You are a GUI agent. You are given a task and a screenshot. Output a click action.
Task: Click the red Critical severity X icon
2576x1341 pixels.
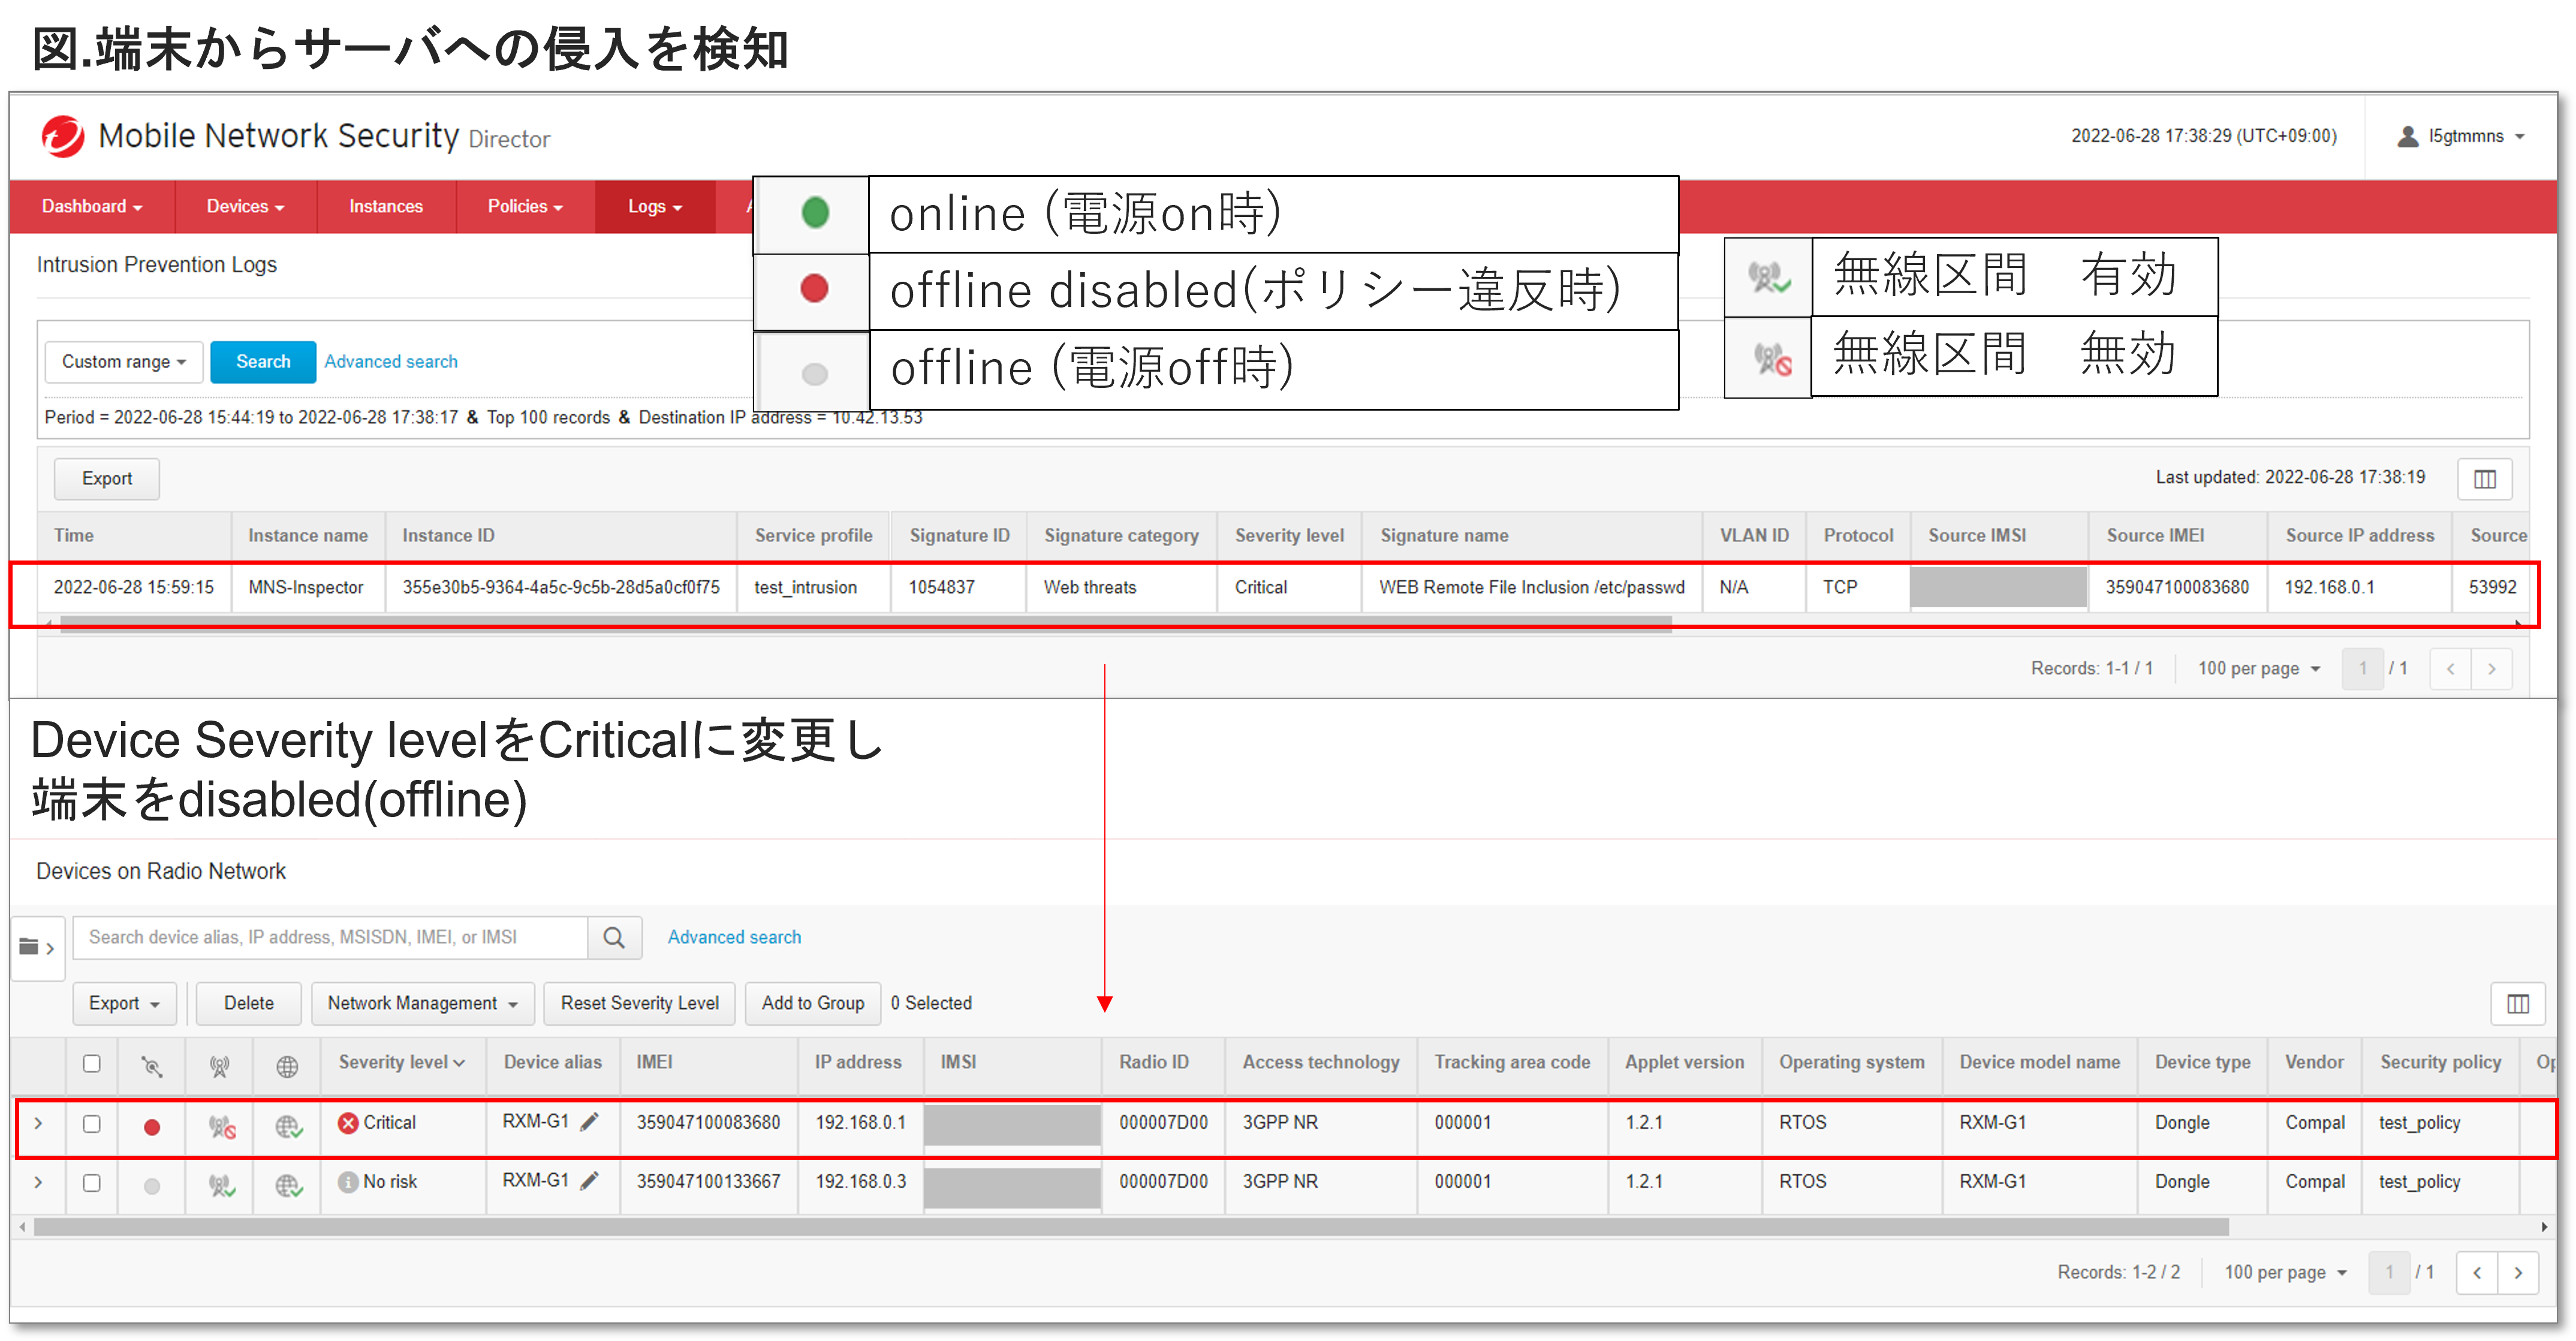coord(347,1123)
